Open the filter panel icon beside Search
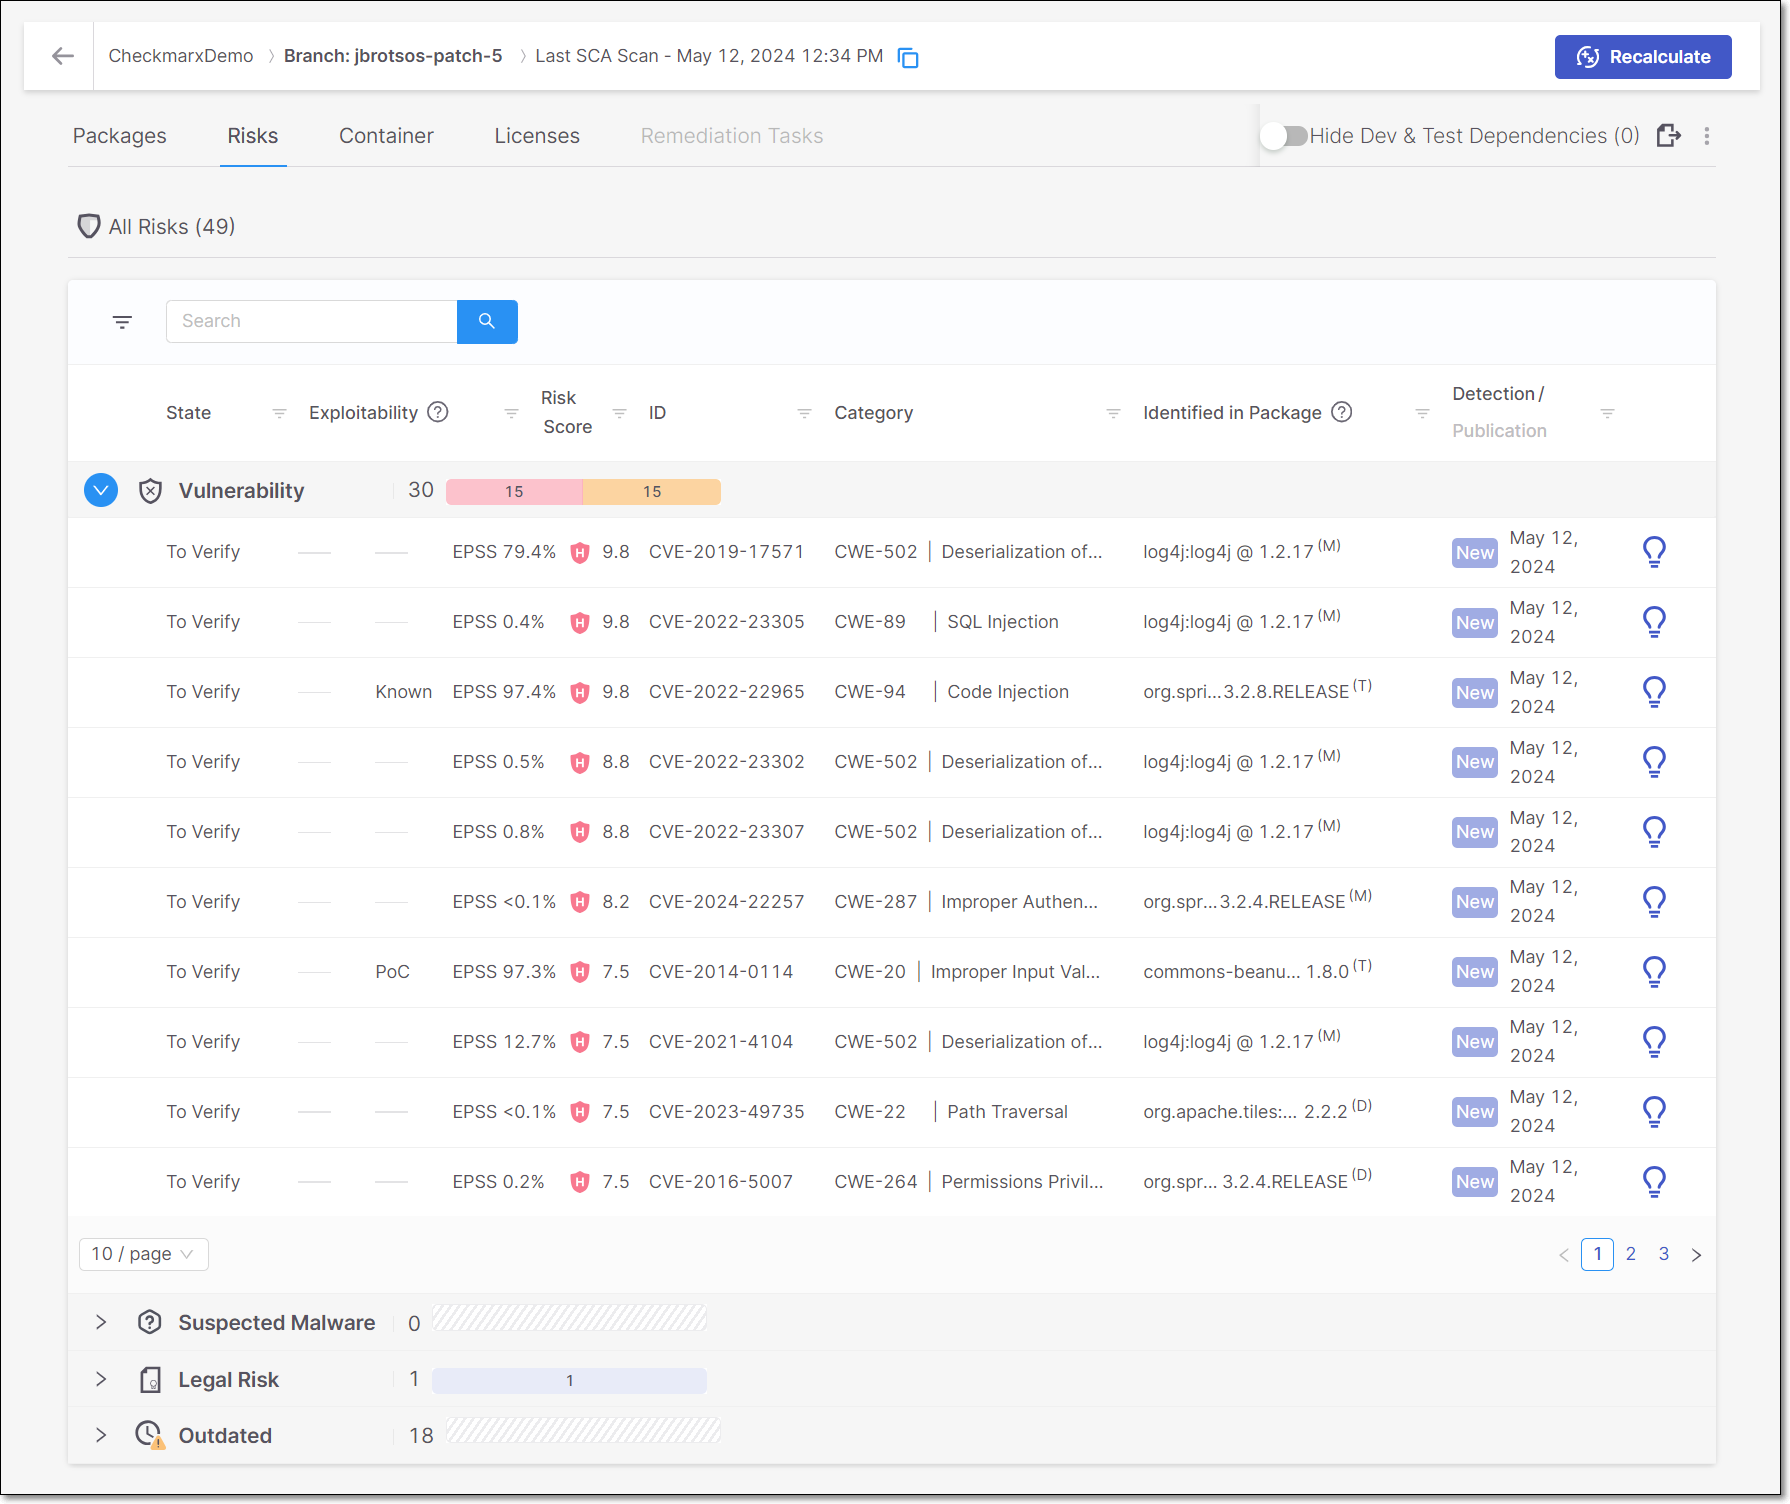1790x1504 pixels. tap(122, 322)
